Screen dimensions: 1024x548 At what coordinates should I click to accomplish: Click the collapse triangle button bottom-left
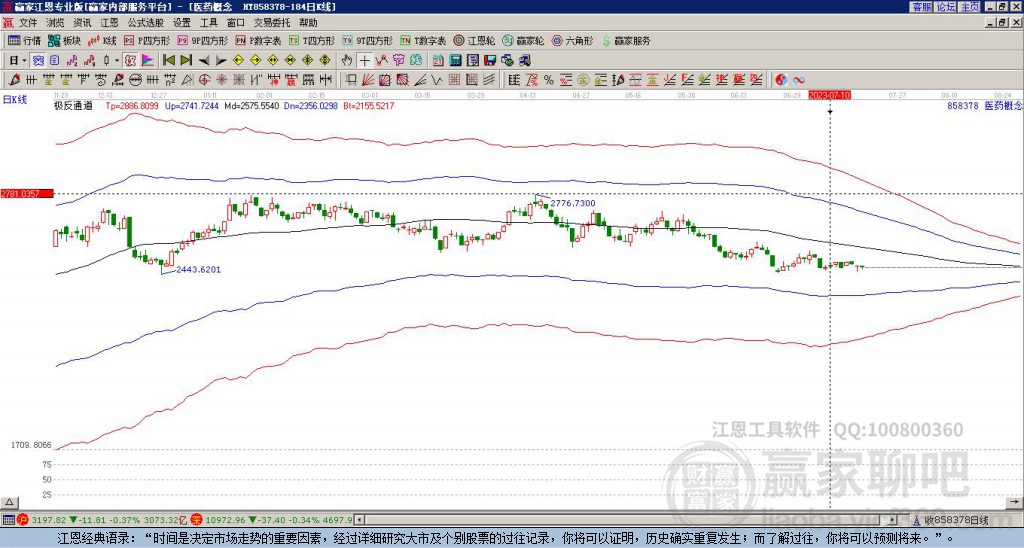(9, 502)
